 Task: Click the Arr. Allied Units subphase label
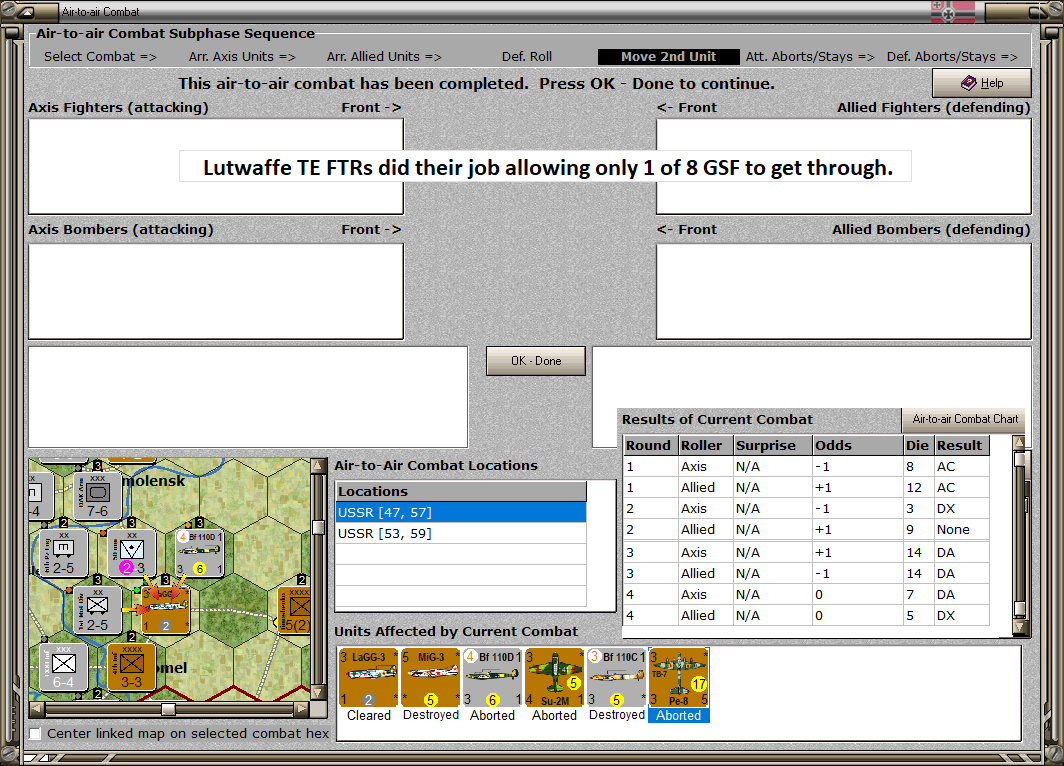384,57
